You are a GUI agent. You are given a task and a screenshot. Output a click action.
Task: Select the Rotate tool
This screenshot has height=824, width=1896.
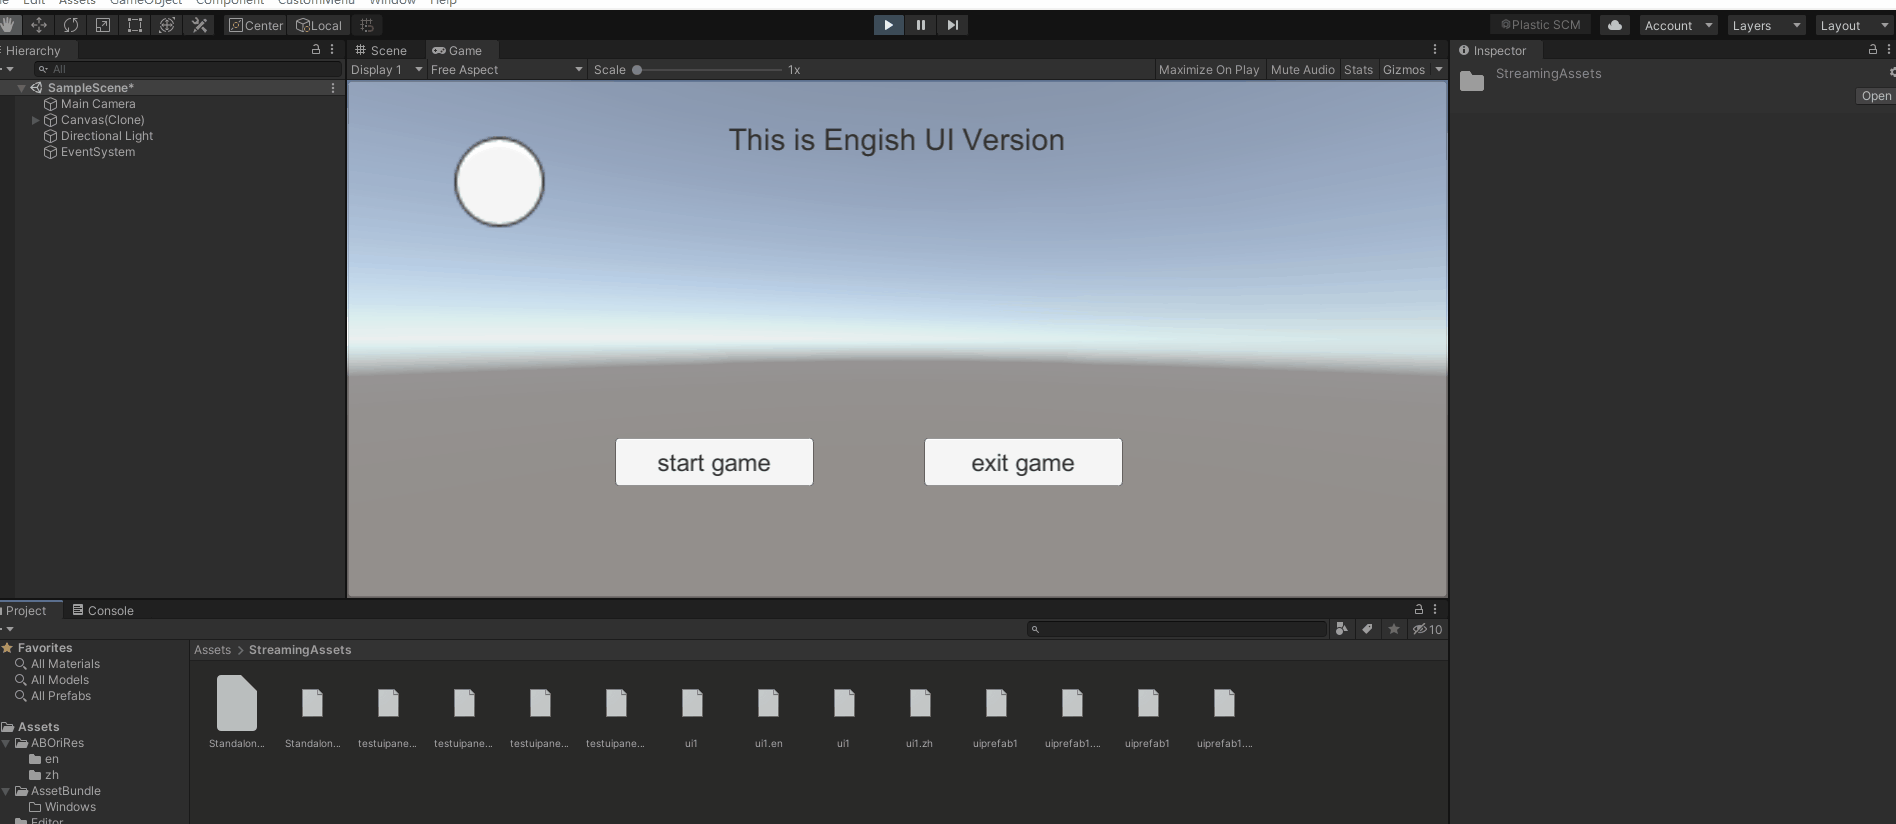tap(71, 25)
